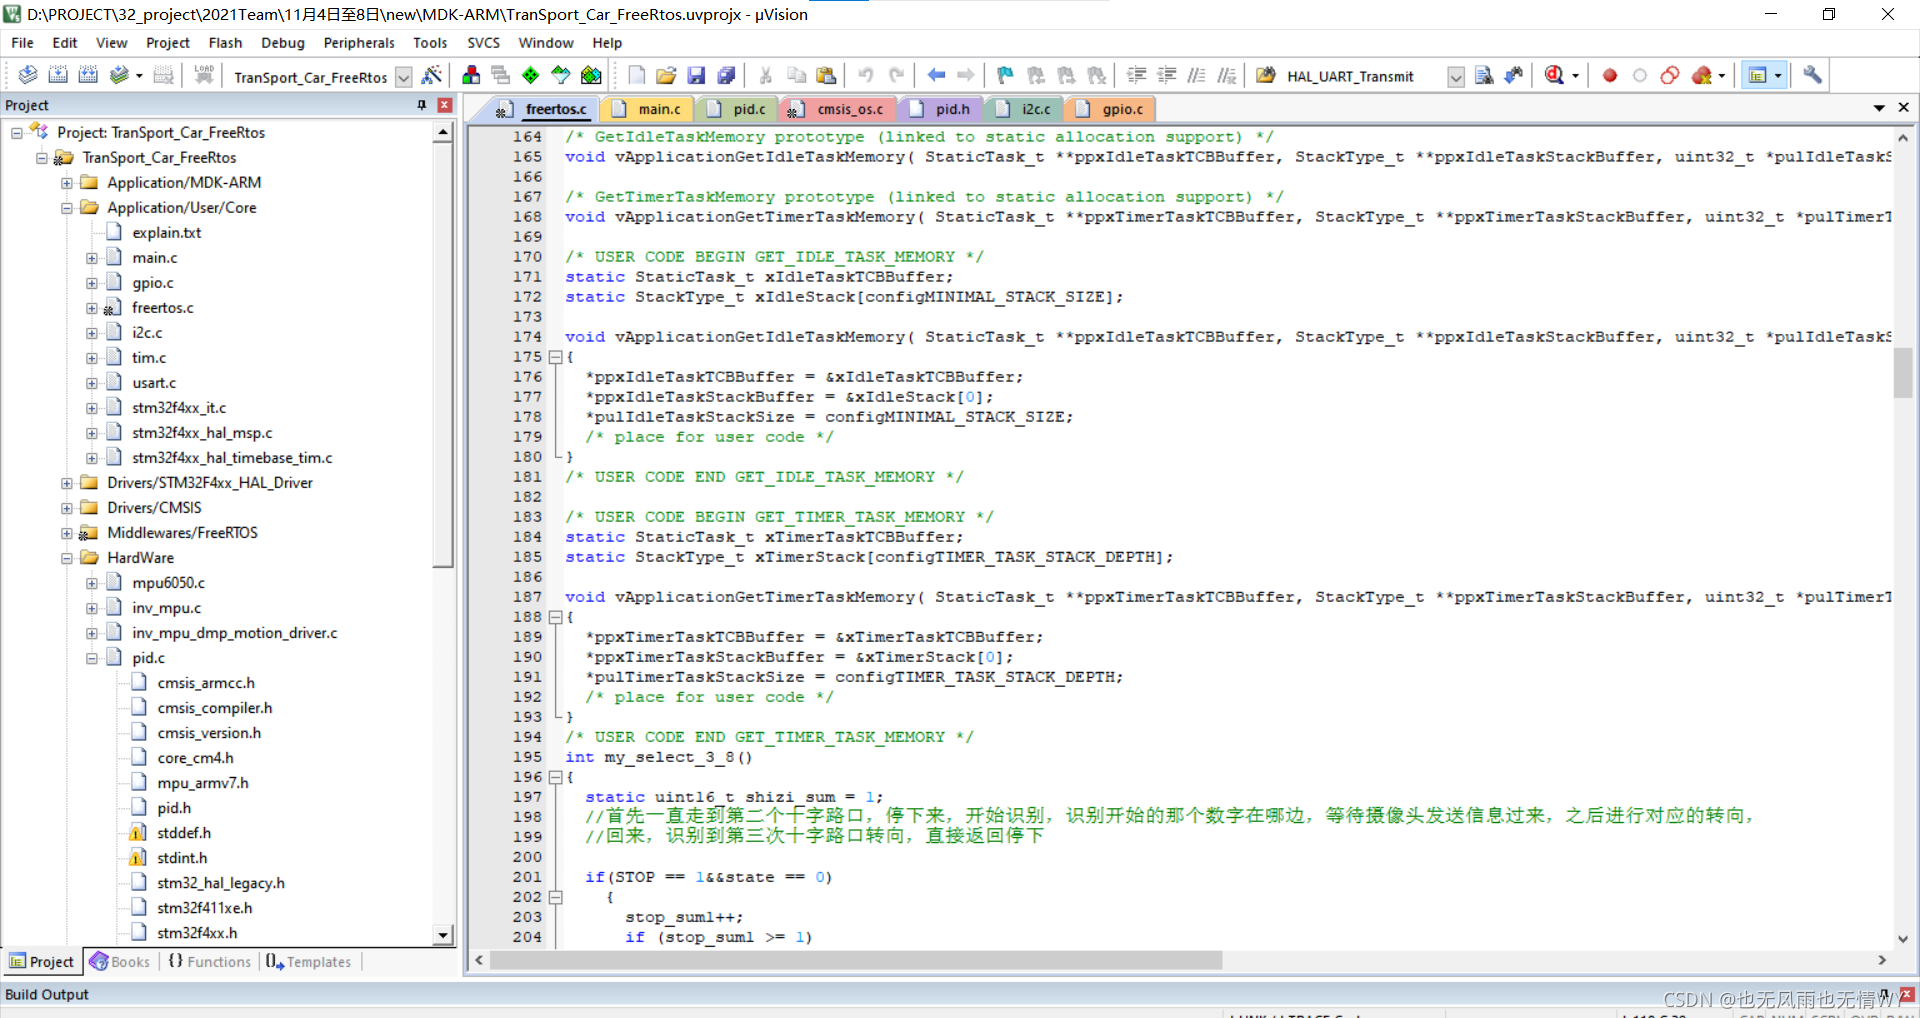
Task: Open the Peripherals menu
Action: pos(359,43)
